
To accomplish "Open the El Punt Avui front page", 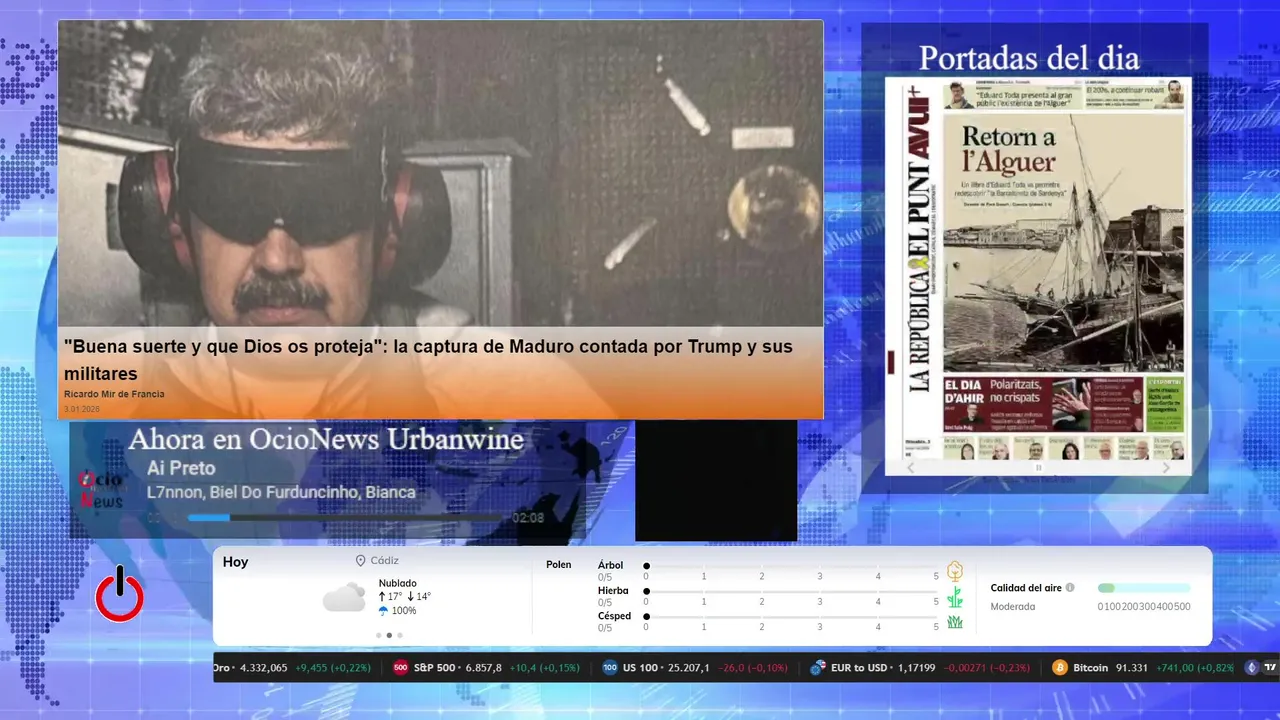I will 1038,268.
